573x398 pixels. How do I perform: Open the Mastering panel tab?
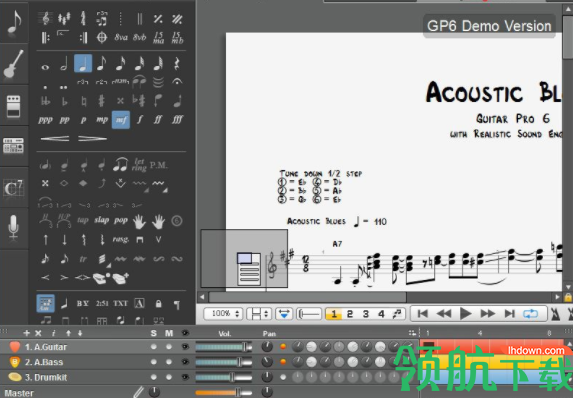(x=14, y=146)
